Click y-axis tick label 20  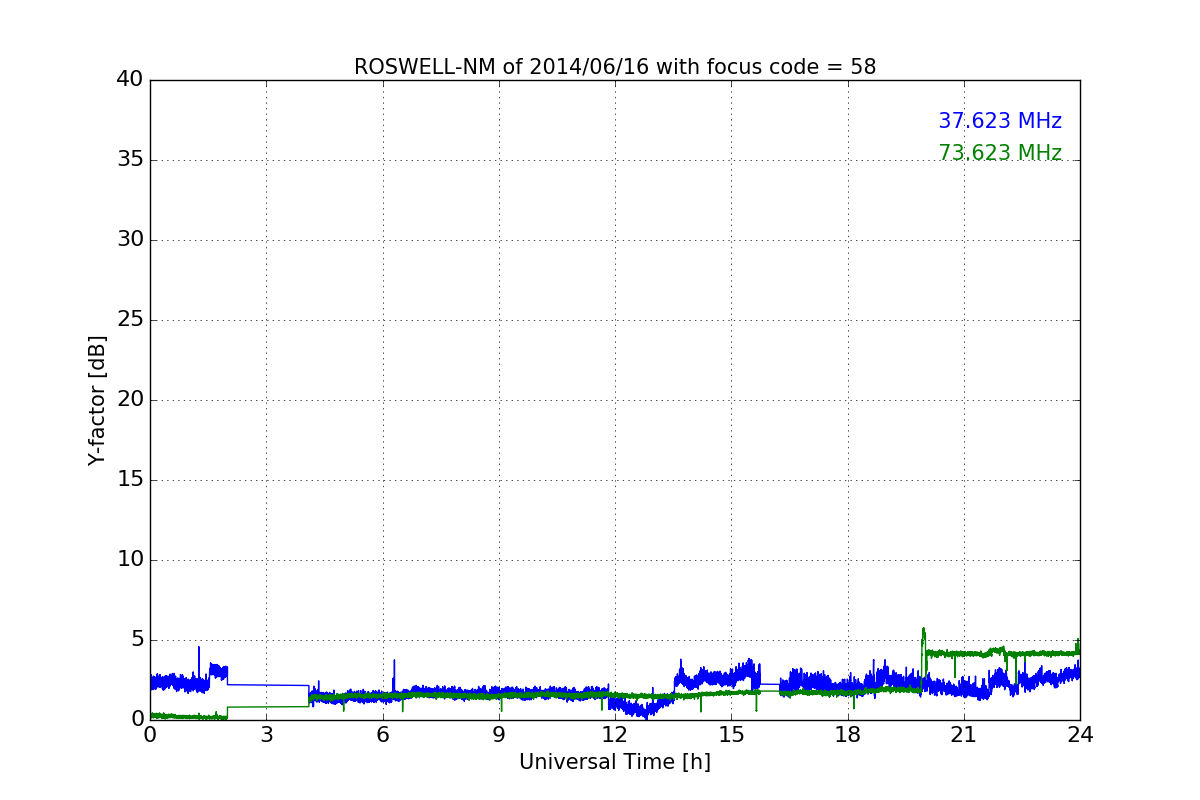[130, 399]
